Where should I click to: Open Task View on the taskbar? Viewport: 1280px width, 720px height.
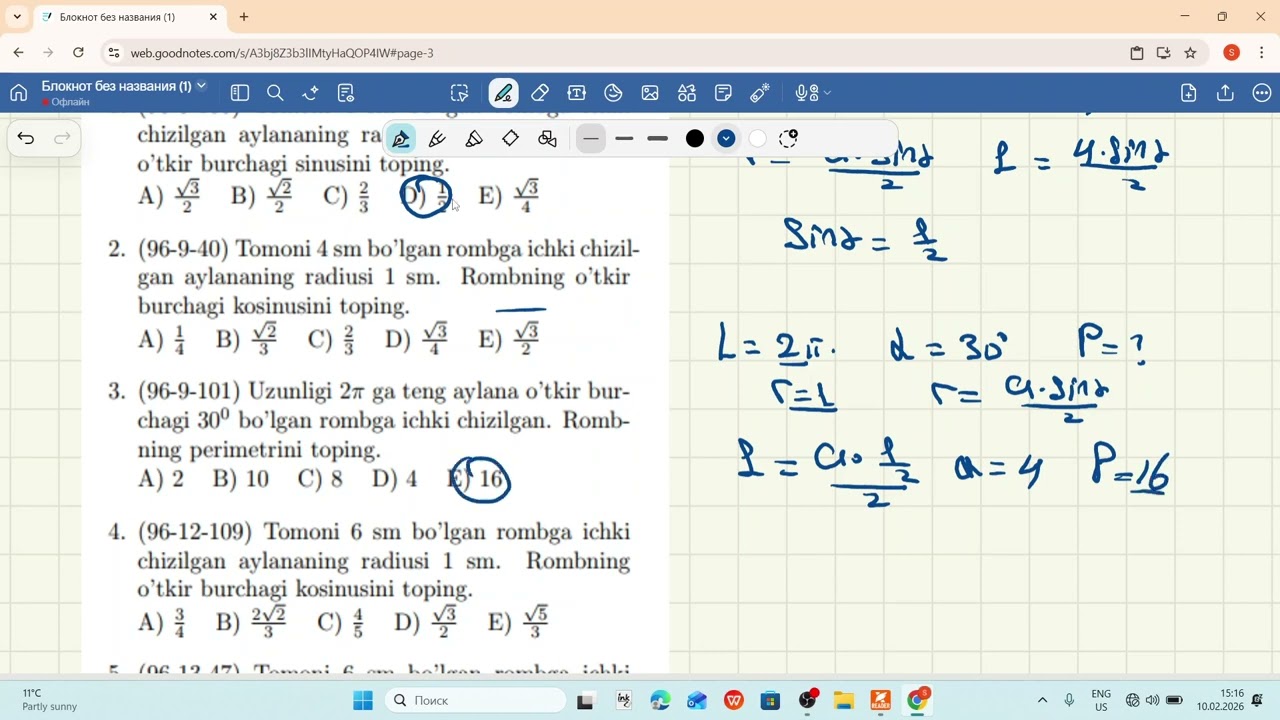click(x=586, y=700)
